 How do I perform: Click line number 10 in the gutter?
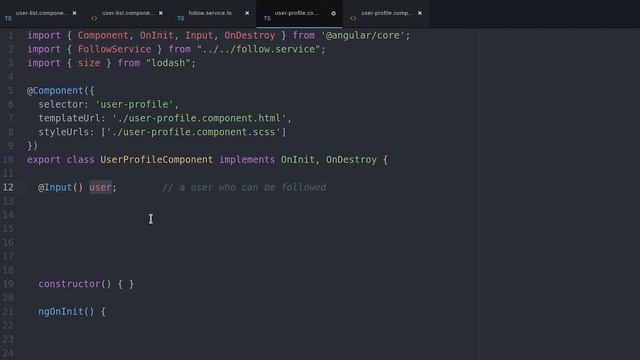[8, 160]
